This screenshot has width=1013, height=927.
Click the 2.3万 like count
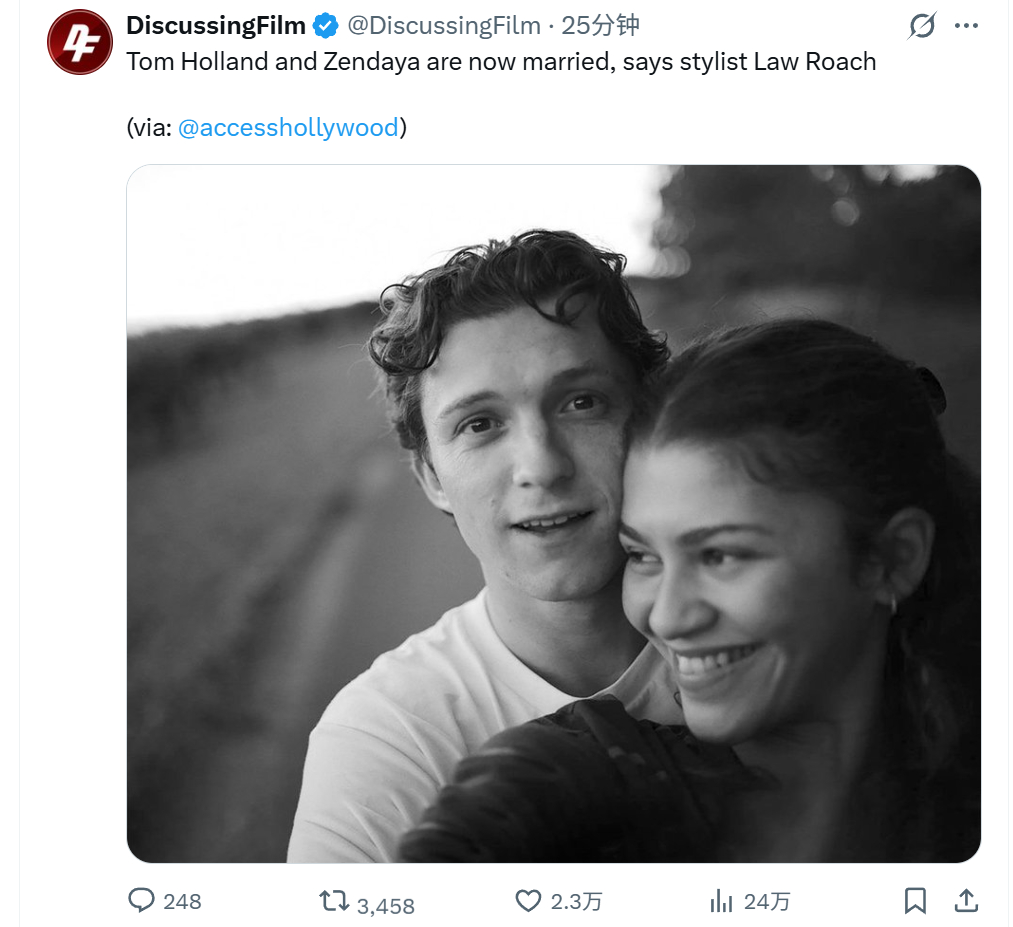[x=576, y=902]
